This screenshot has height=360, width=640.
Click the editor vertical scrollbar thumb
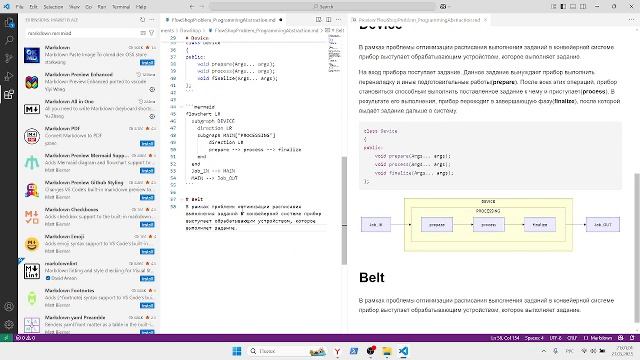pyautogui.click(x=344, y=211)
